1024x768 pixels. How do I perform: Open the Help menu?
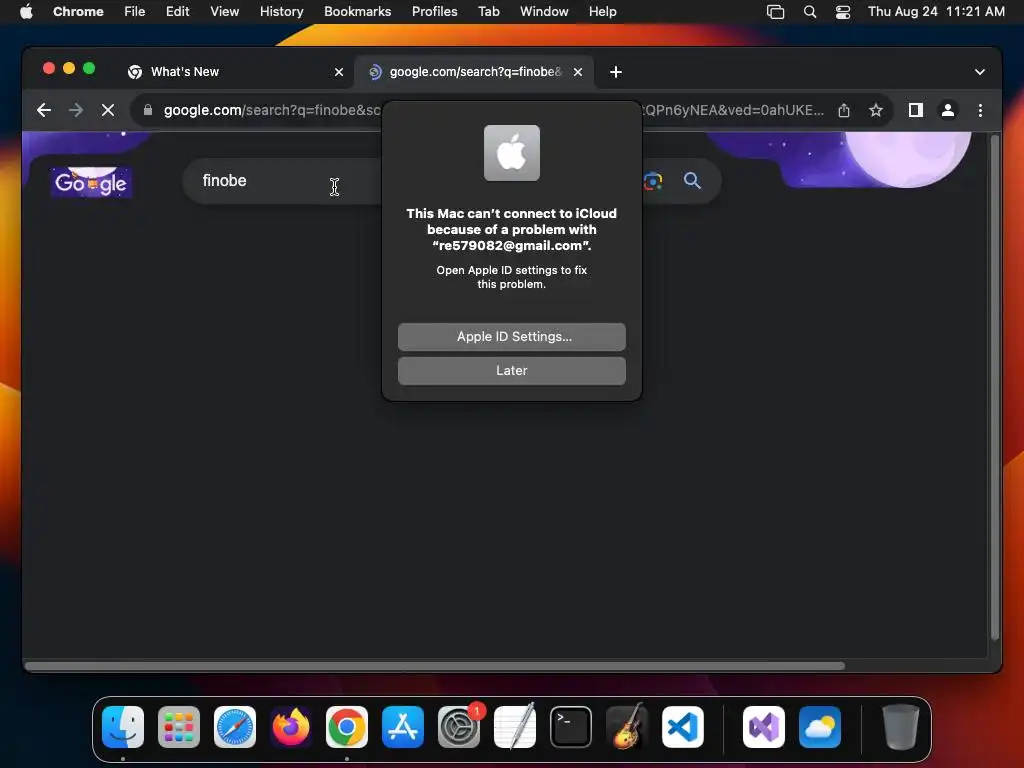tap(602, 11)
